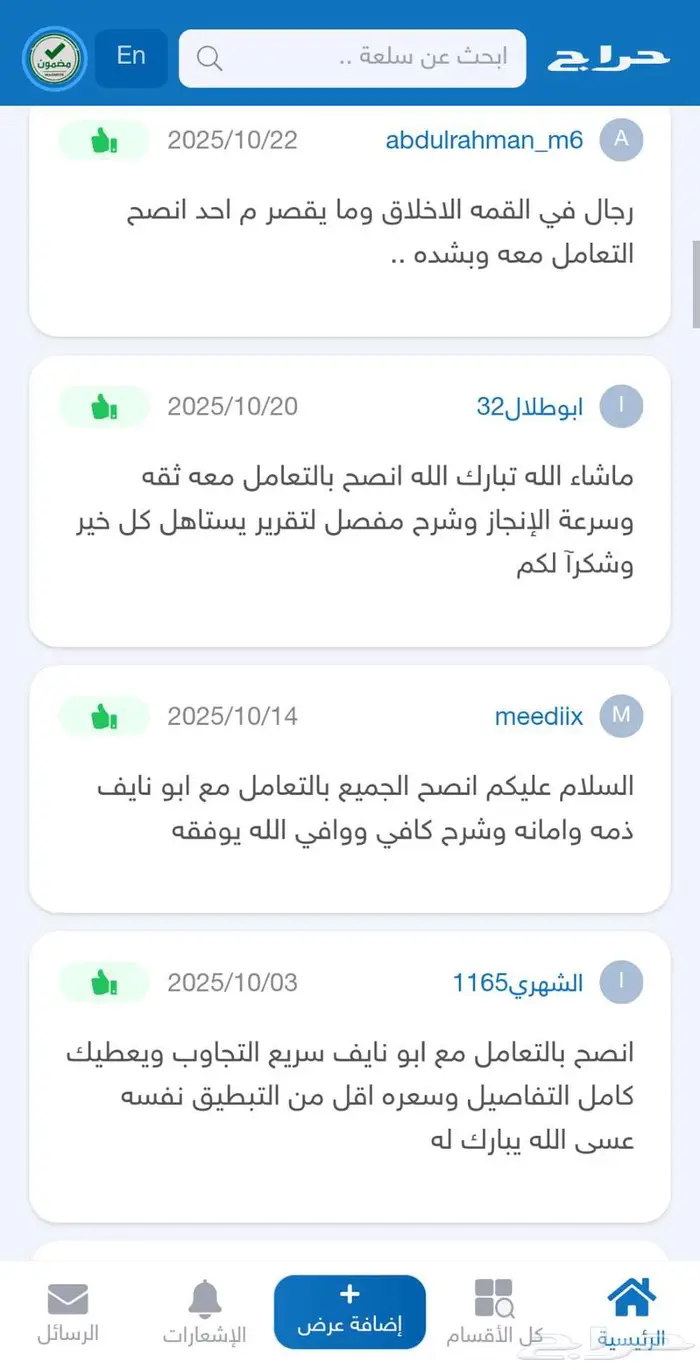Click the magnifying glass search icon
Image resolution: width=700 pixels, height=1370 pixels.
[210, 58]
